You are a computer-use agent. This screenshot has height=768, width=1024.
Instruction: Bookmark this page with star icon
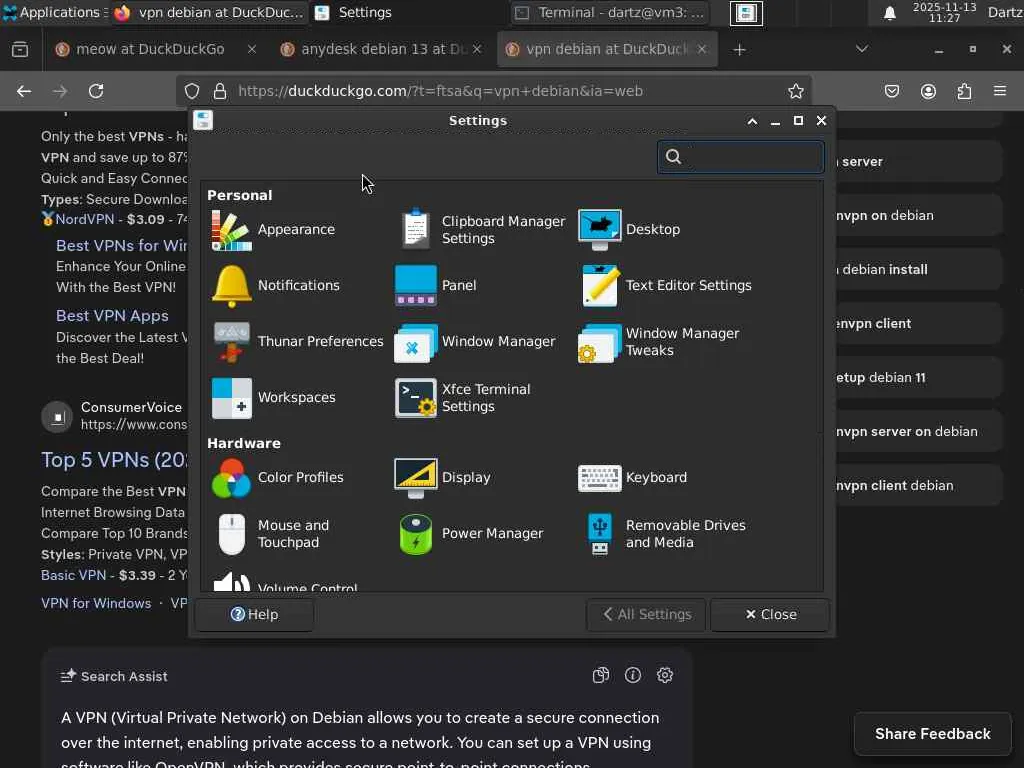pos(795,91)
